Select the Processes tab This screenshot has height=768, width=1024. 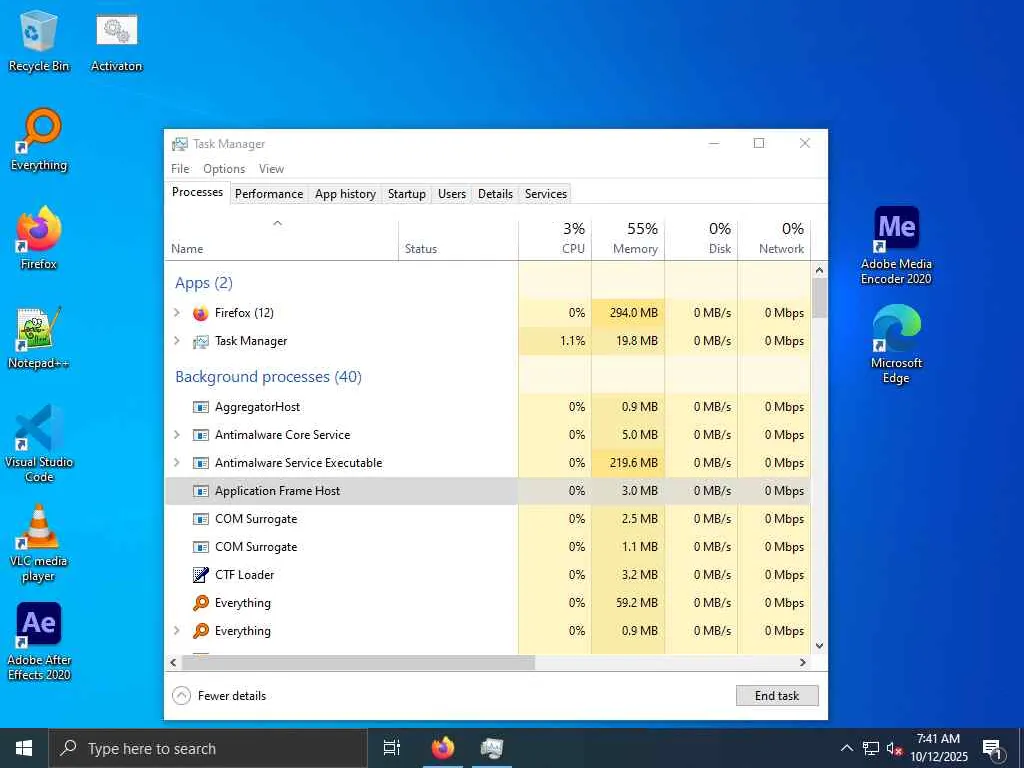[197, 192]
